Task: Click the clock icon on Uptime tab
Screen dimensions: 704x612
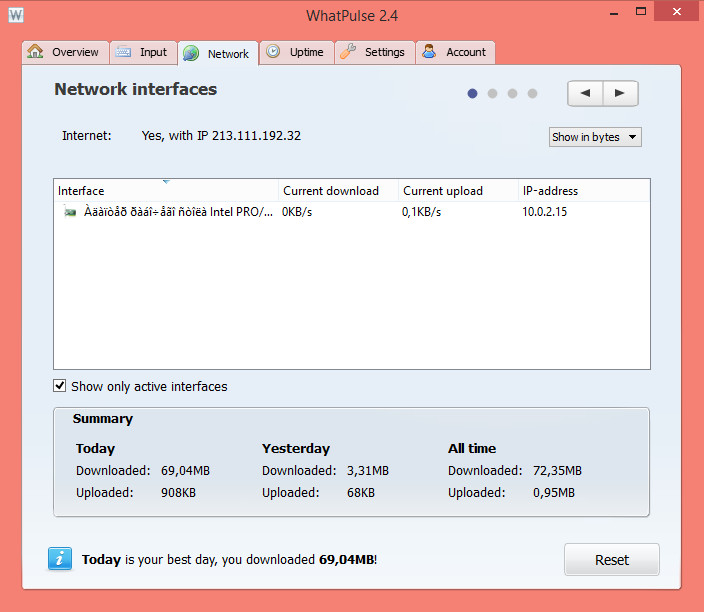Action: pyautogui.click(x=273, y=51)
